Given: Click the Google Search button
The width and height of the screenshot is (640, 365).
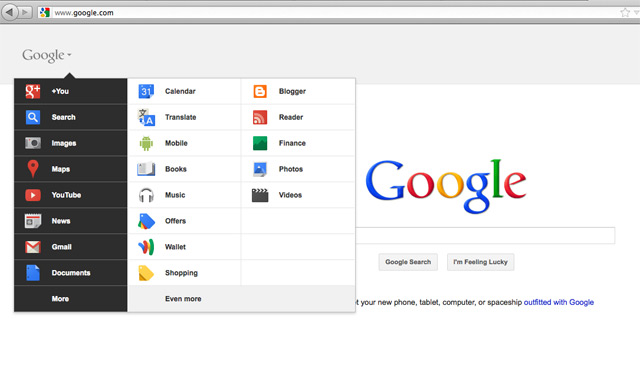Looking at the screenshot, I should 408,262.
